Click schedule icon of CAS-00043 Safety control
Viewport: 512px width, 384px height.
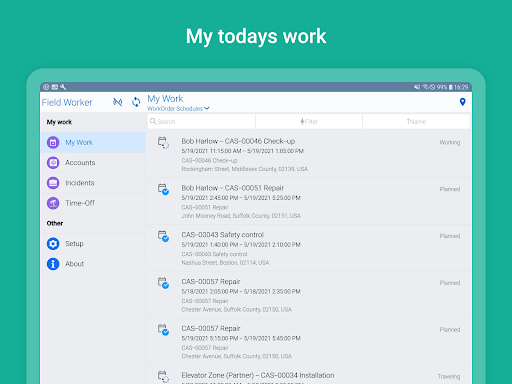click(163, 236)
